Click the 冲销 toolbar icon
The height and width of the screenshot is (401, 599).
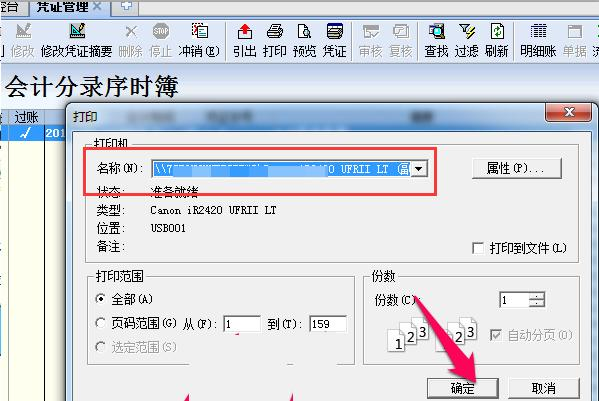(x=200, y=31)
